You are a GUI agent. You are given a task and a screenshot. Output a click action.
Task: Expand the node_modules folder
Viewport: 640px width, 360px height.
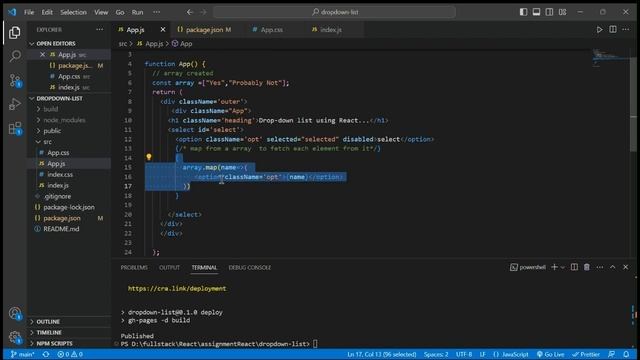tap(64, 120)
